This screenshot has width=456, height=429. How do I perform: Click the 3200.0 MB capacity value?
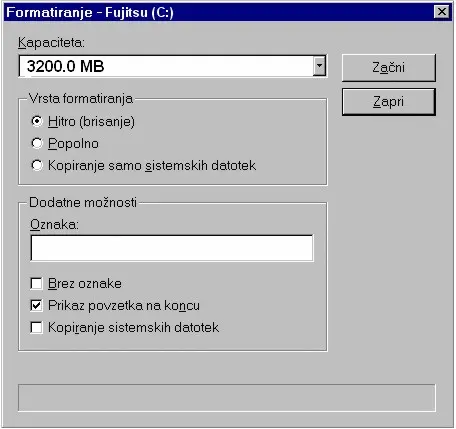[66, 66]
